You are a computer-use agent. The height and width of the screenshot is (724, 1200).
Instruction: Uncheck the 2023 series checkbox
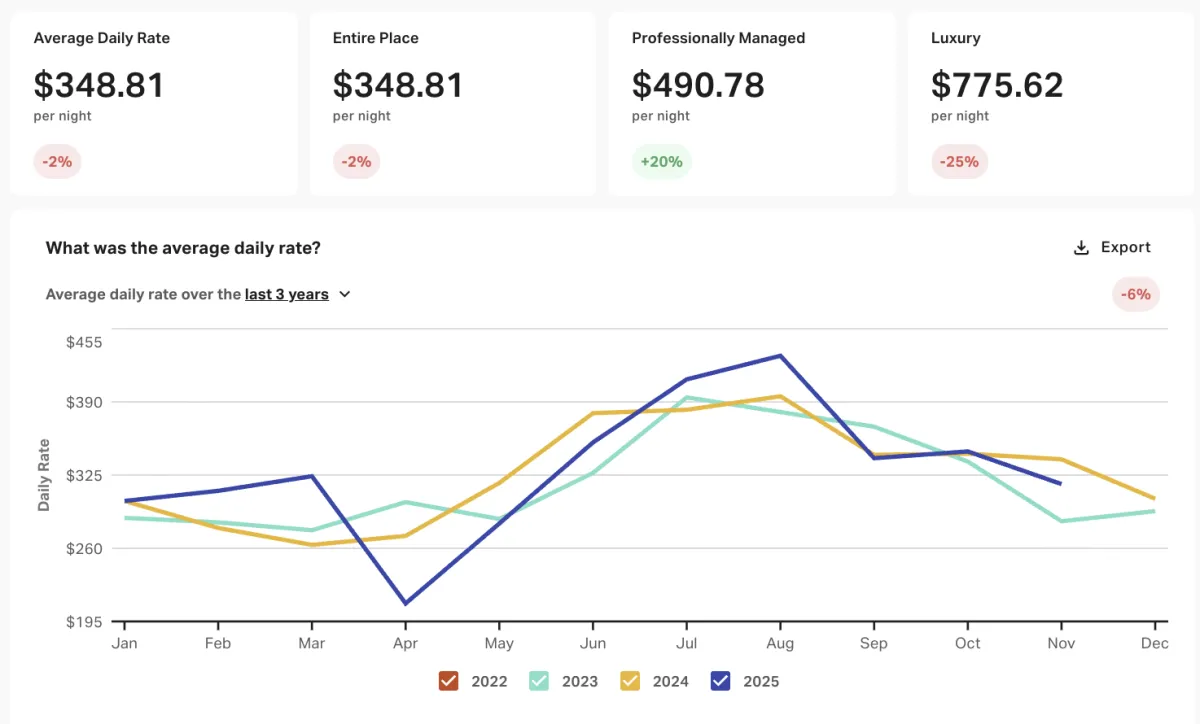pos(539,681)
